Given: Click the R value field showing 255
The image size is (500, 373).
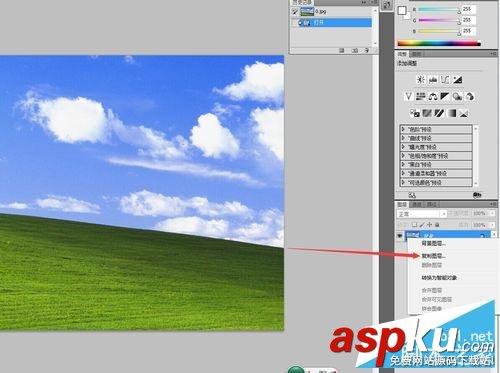Looking at the screenshot, I should [x=468, y=9].
